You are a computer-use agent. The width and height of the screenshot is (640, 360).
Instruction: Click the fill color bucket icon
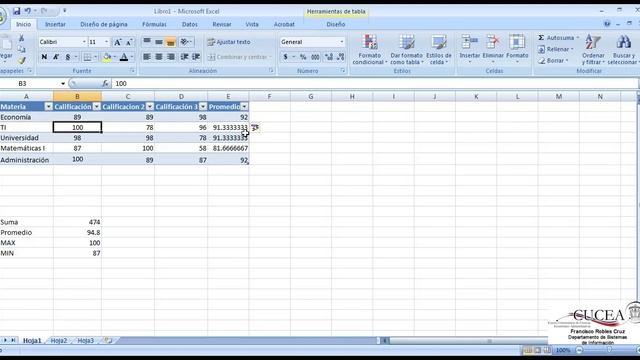(107, 57)
